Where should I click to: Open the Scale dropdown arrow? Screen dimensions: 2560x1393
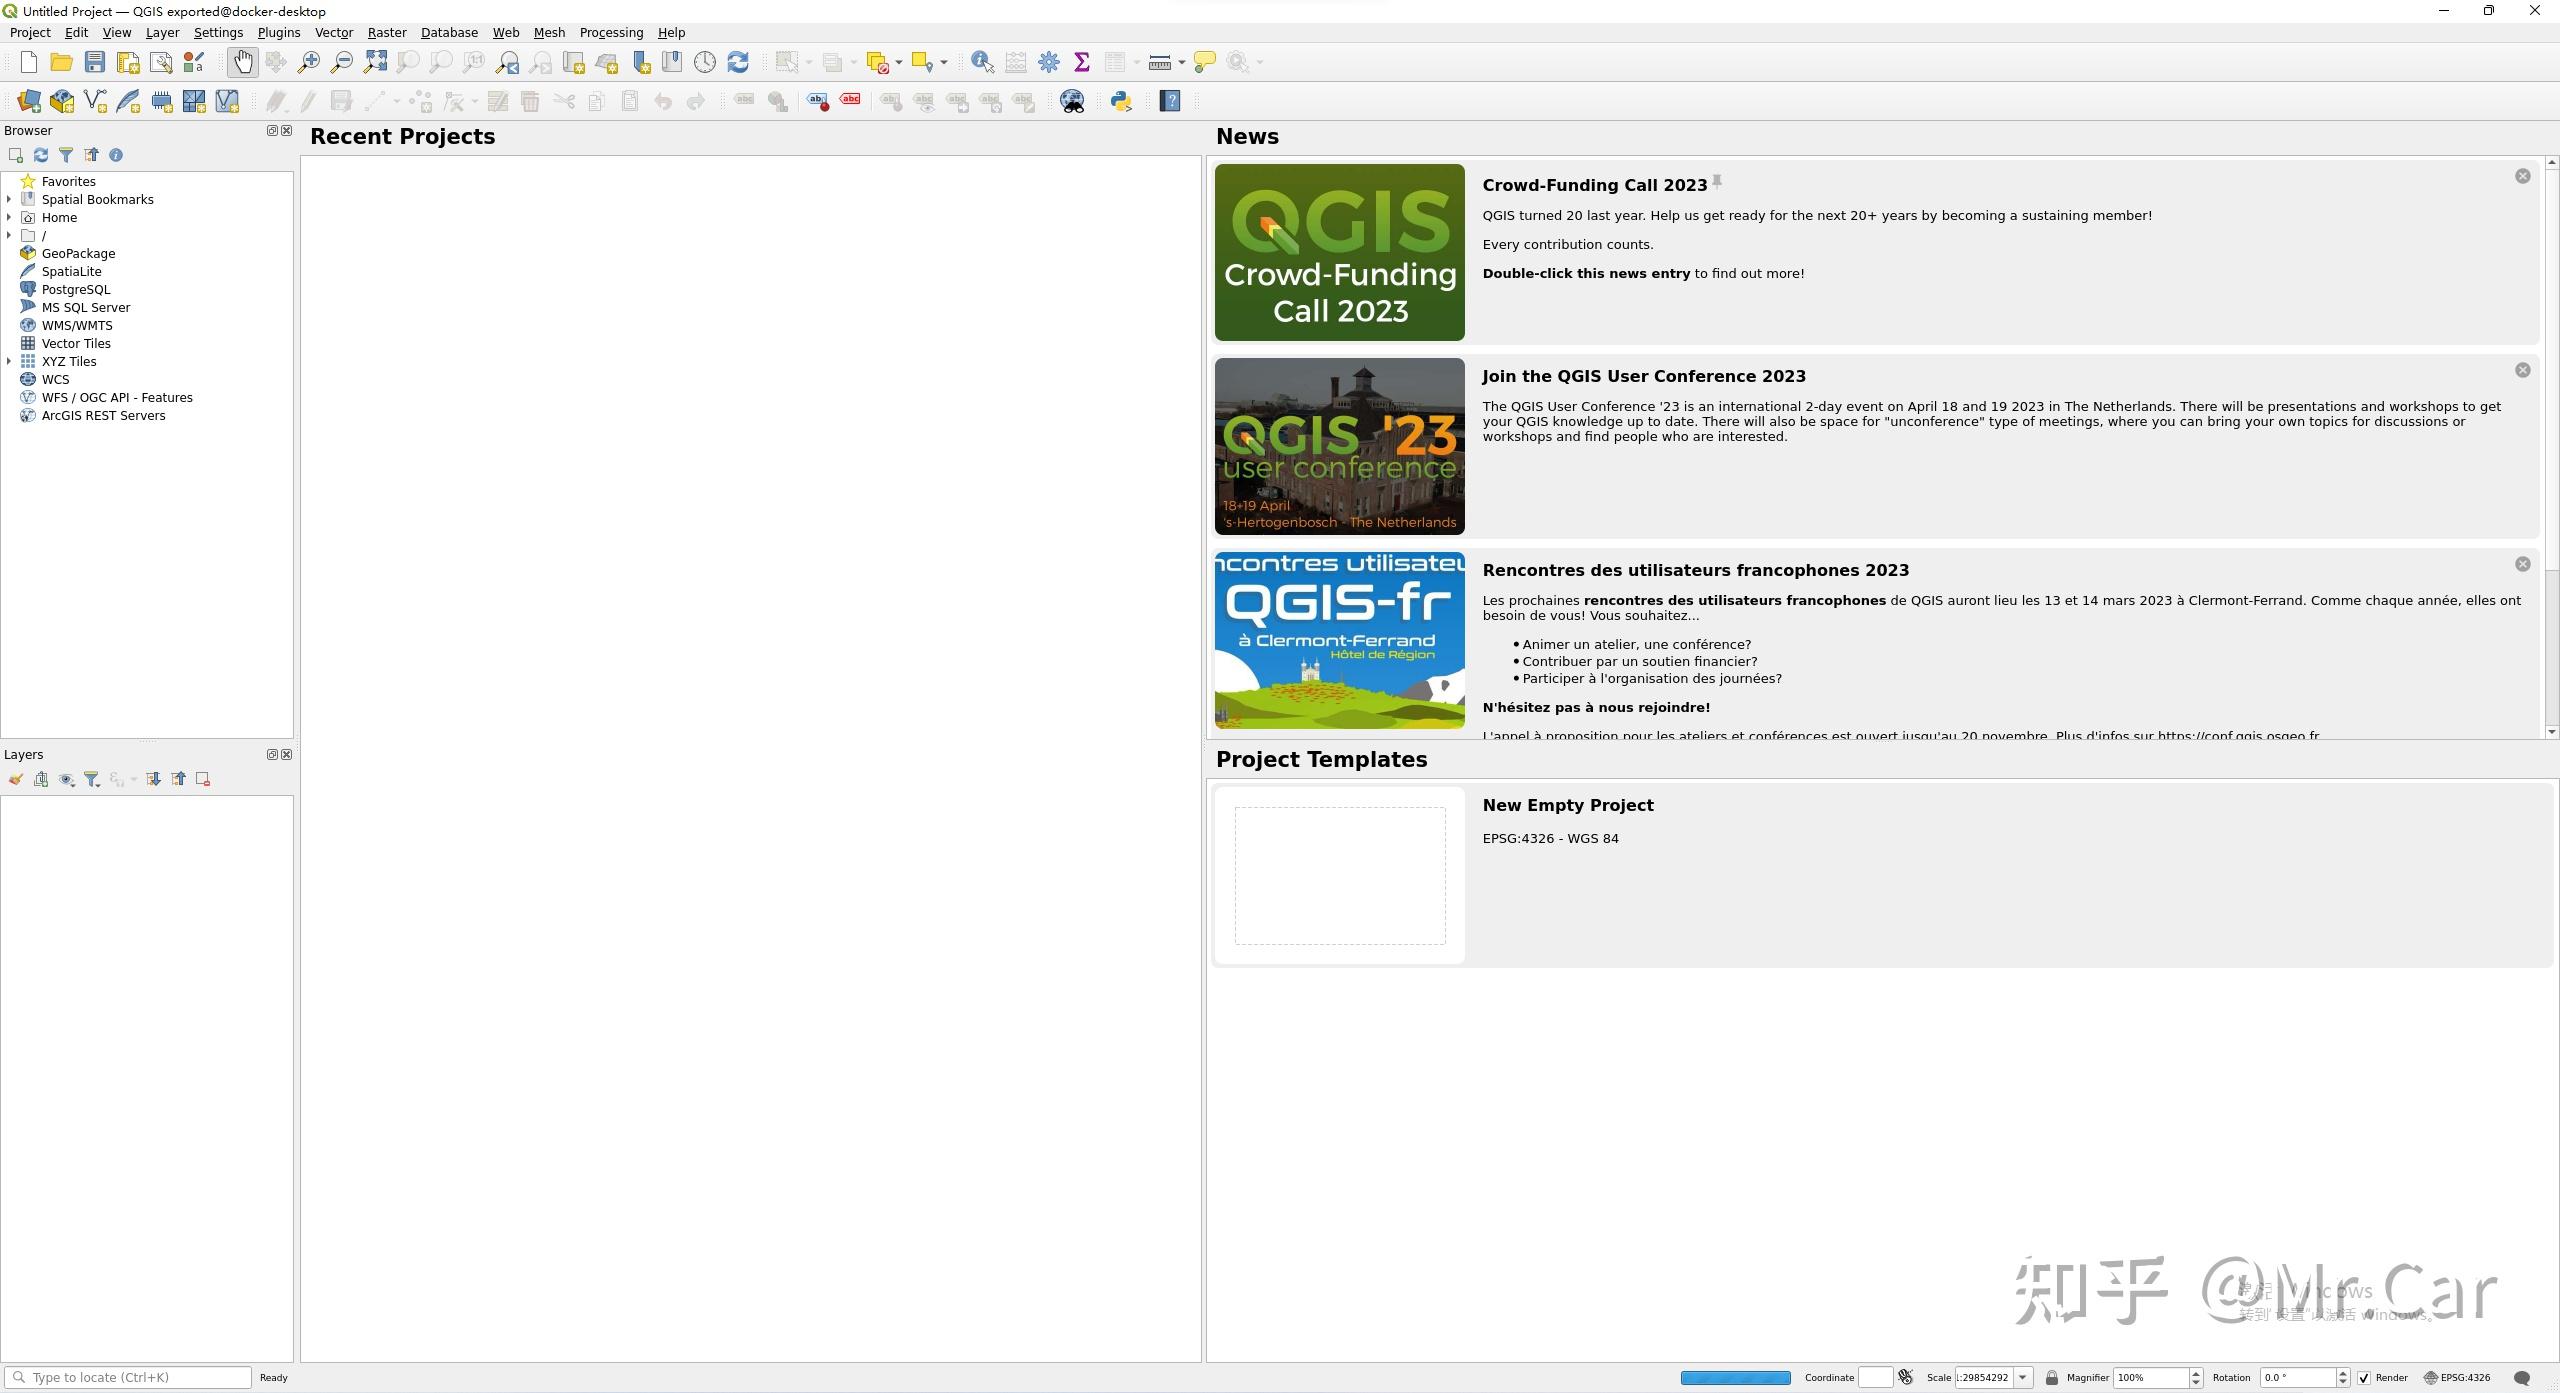point(2022,1378)
